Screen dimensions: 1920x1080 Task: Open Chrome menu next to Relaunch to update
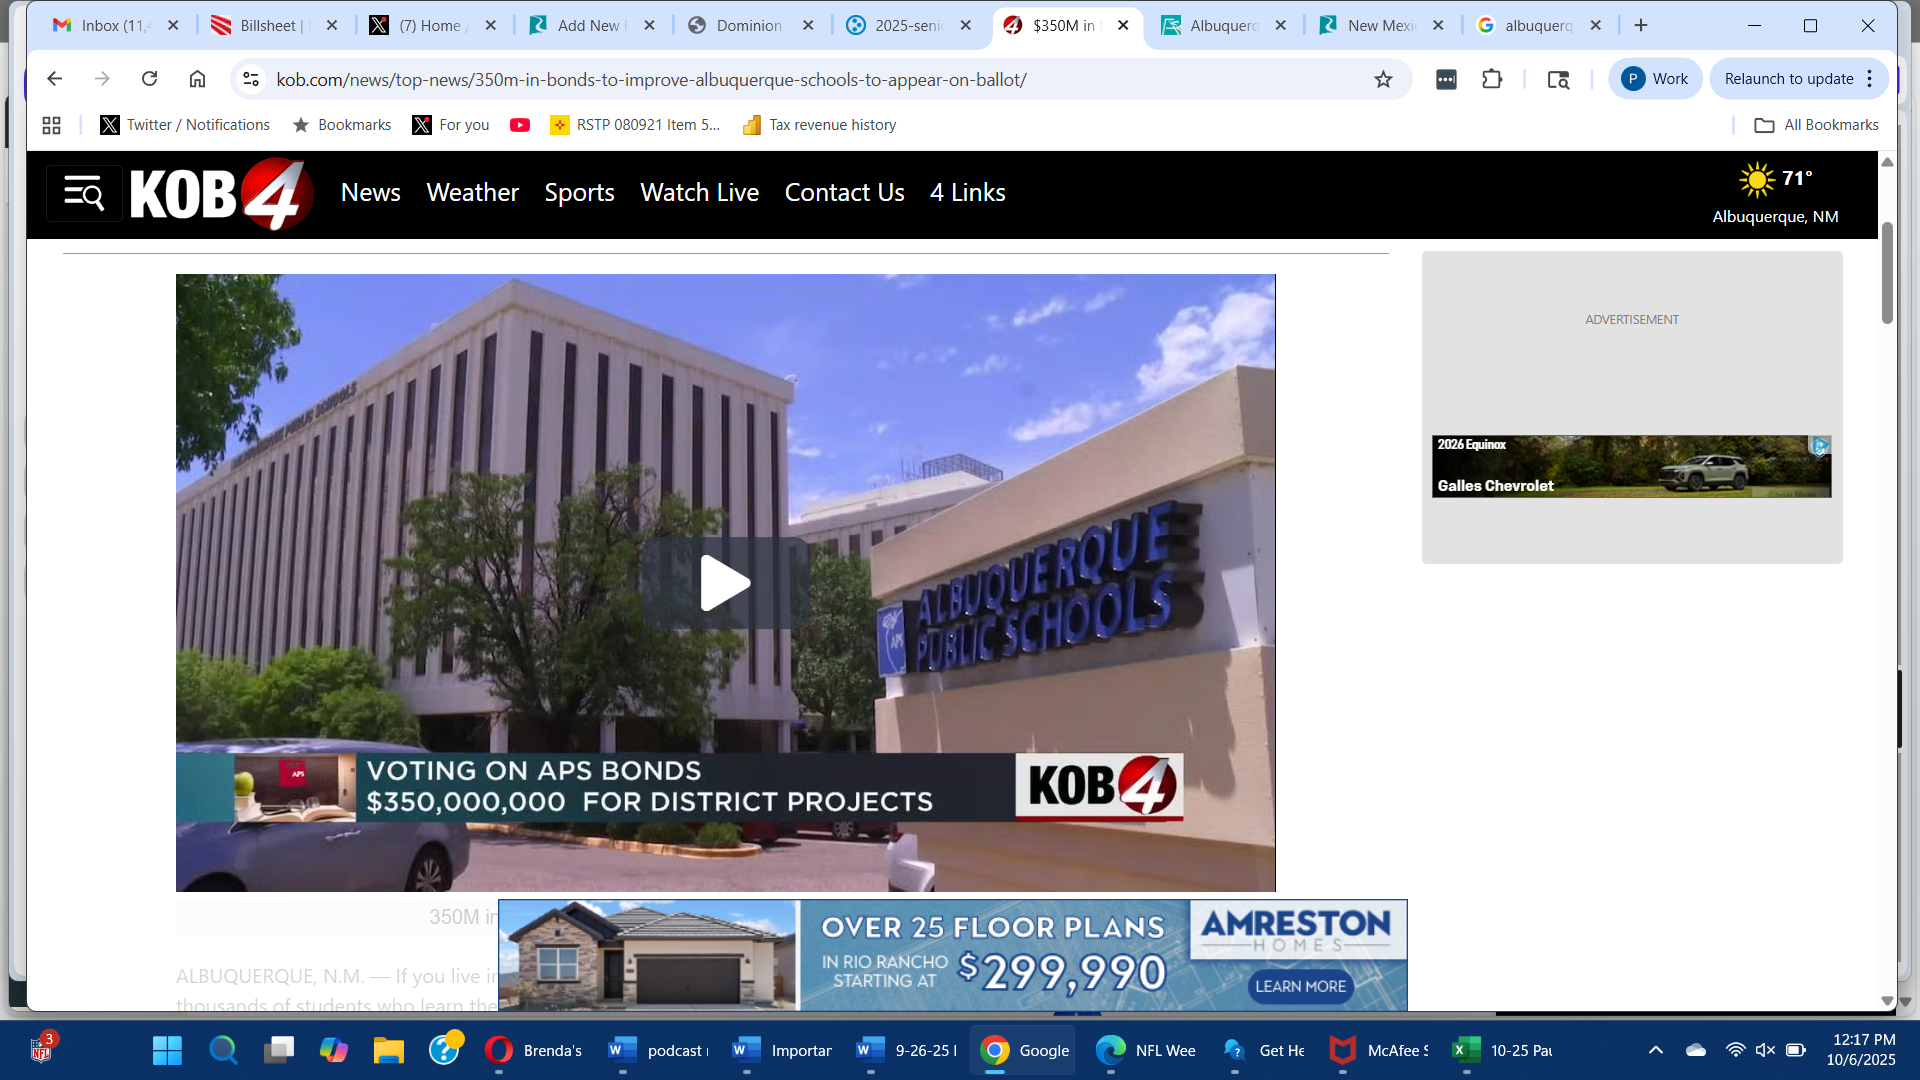click(1870, 79)
